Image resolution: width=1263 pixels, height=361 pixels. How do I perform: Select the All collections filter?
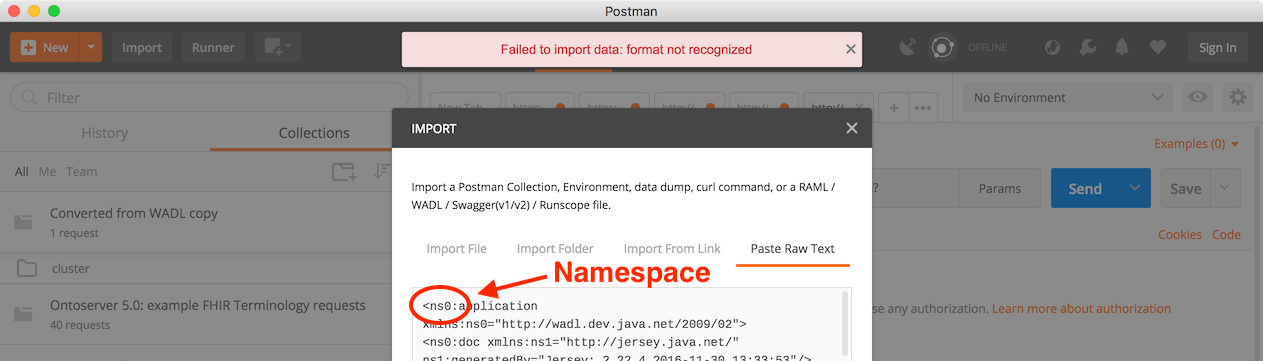(22, 172)
